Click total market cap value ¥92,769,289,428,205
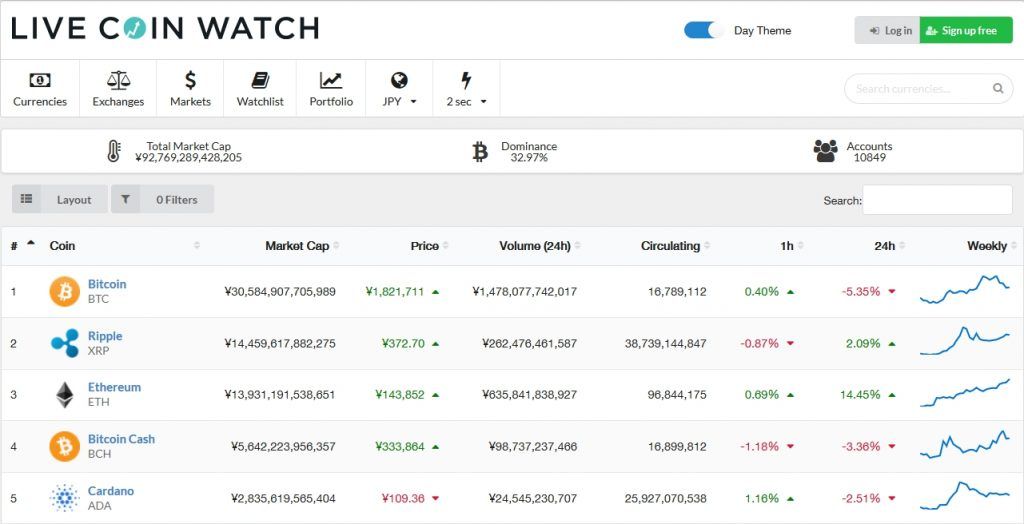This screenshot has height=524, width=1024. pyautogui.click(x=188, y=157)
